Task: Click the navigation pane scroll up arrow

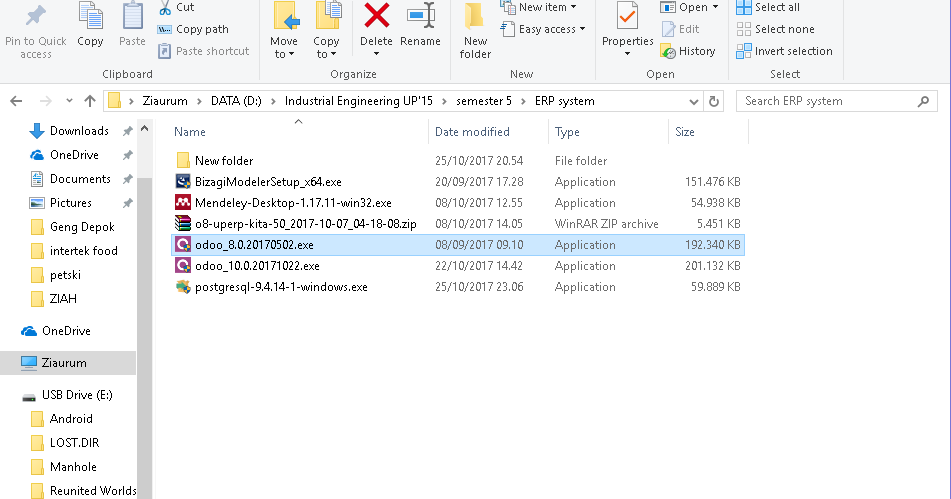Action: tap(144, 129)
